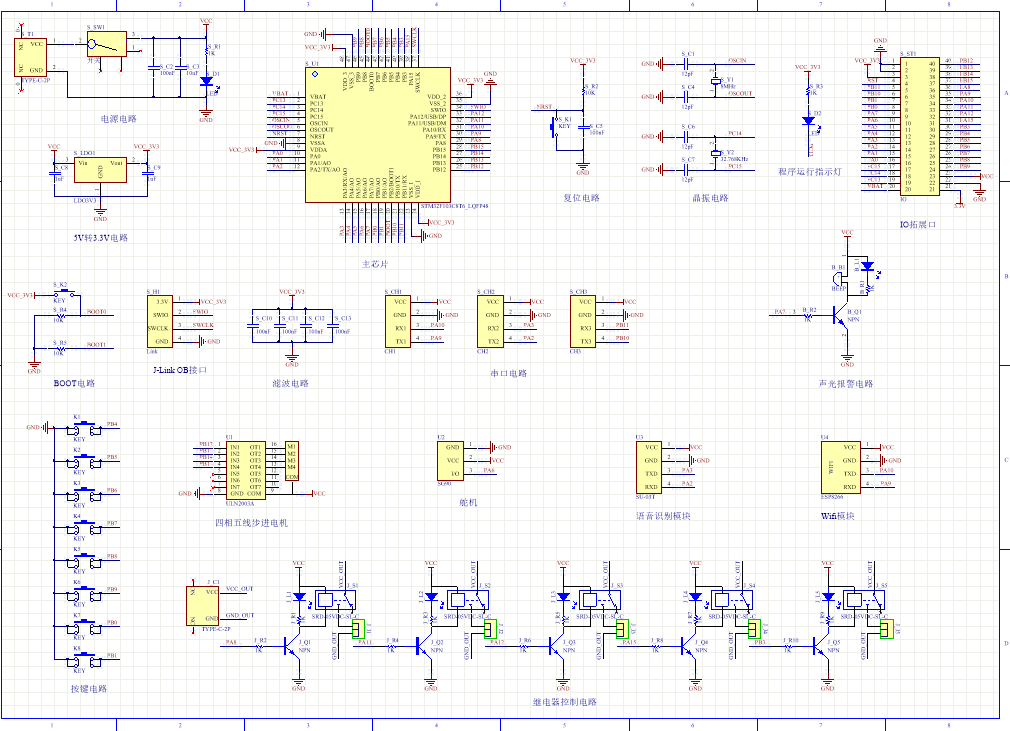Click the 串口电路 label
Image resolution: width=1010 pixels, height=731 pixels.
509,373
